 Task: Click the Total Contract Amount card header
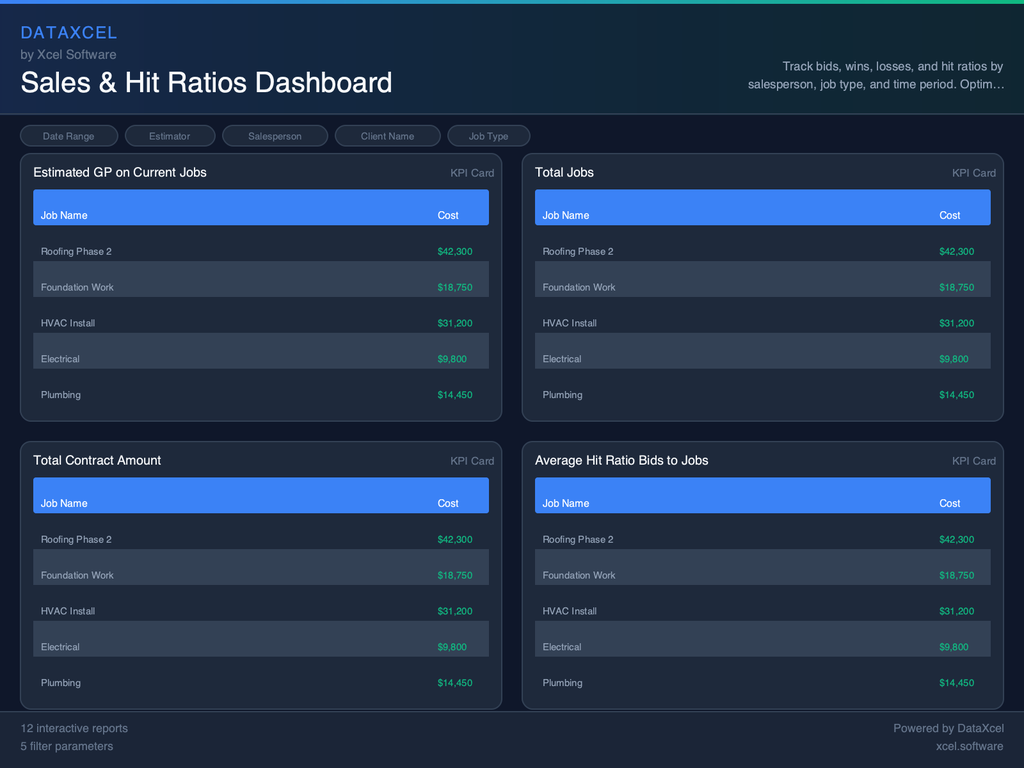[x=97, y=460]
